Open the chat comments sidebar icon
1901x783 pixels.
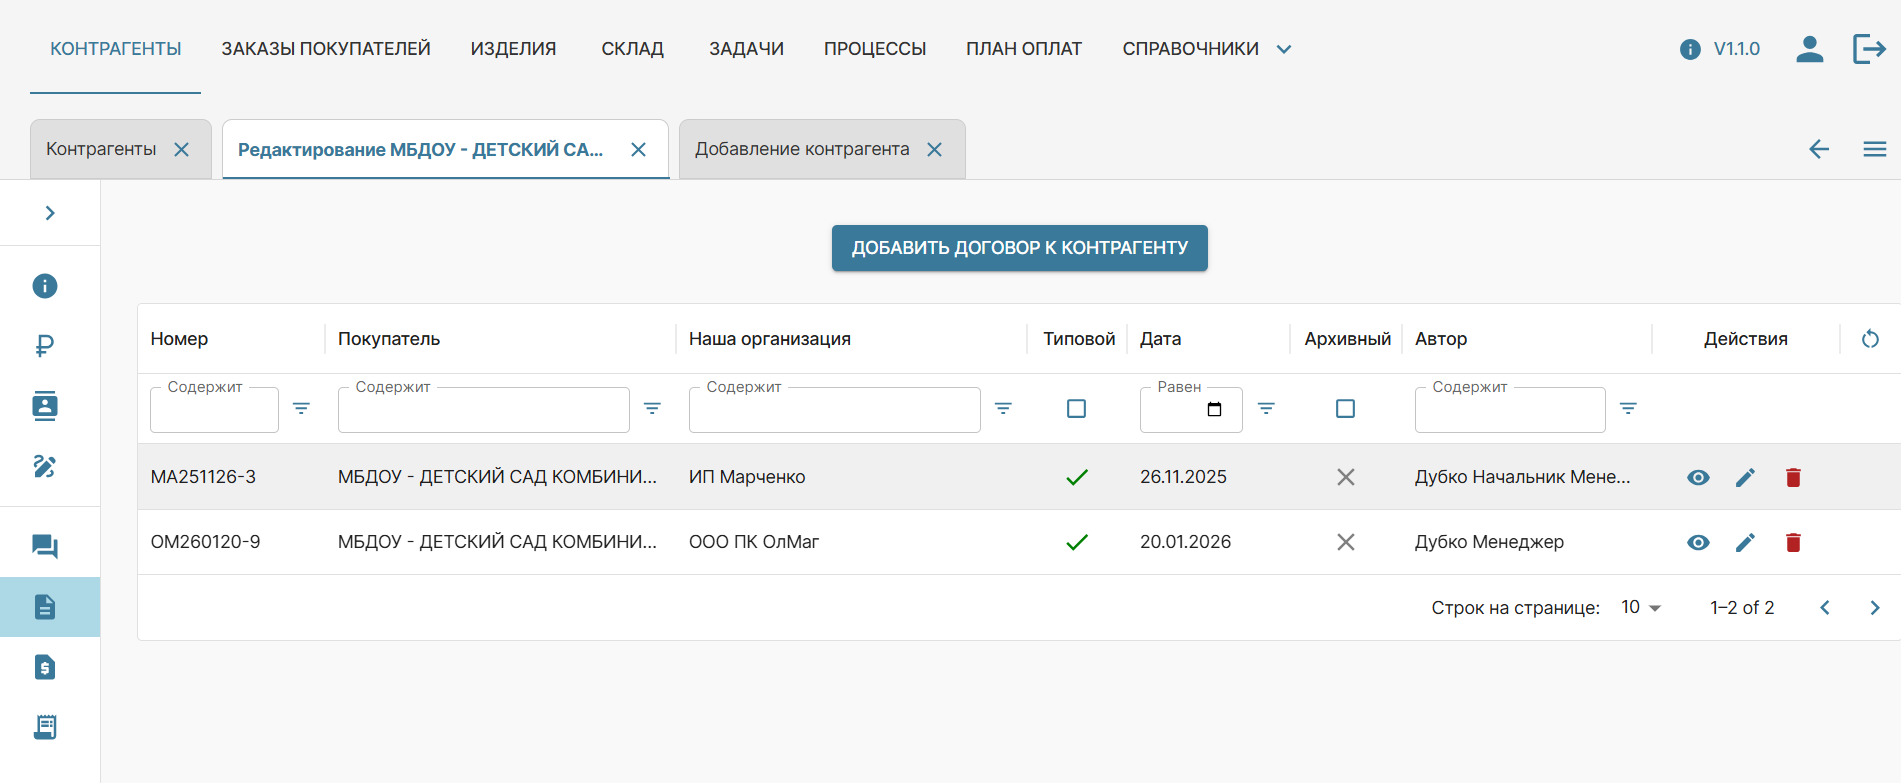(45, 546)
